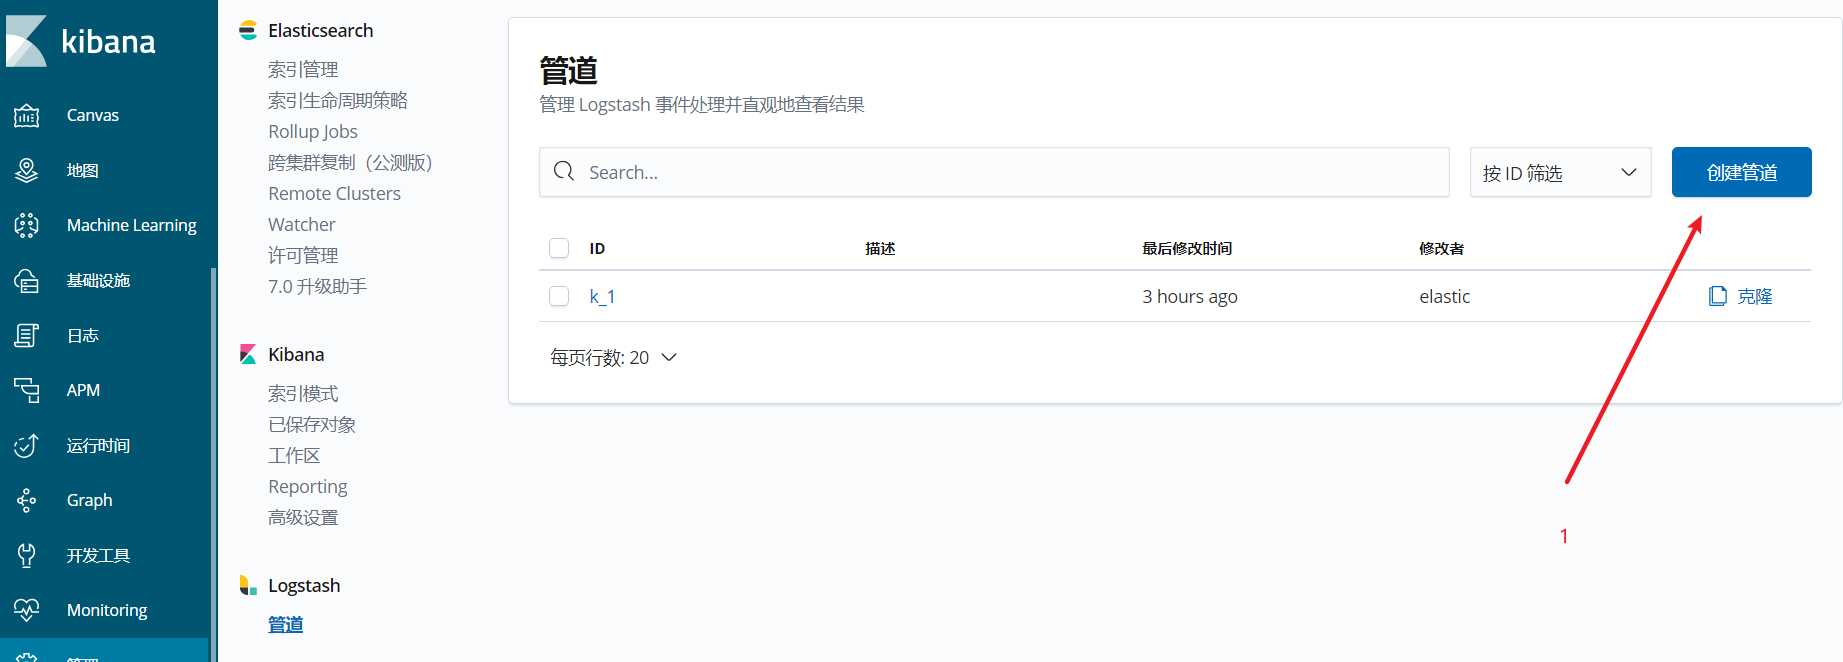Click the 修改者 column header
This screenshot has height=662, width=1843.
click(x=1441, y=248)
